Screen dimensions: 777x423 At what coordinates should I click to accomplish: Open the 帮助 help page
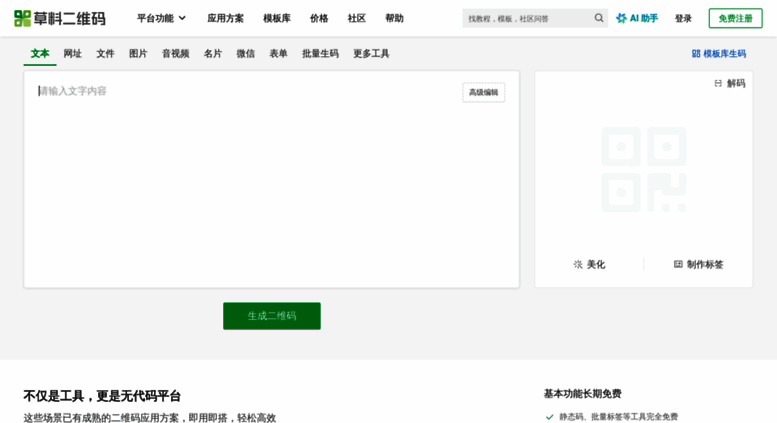click(394, 18)
